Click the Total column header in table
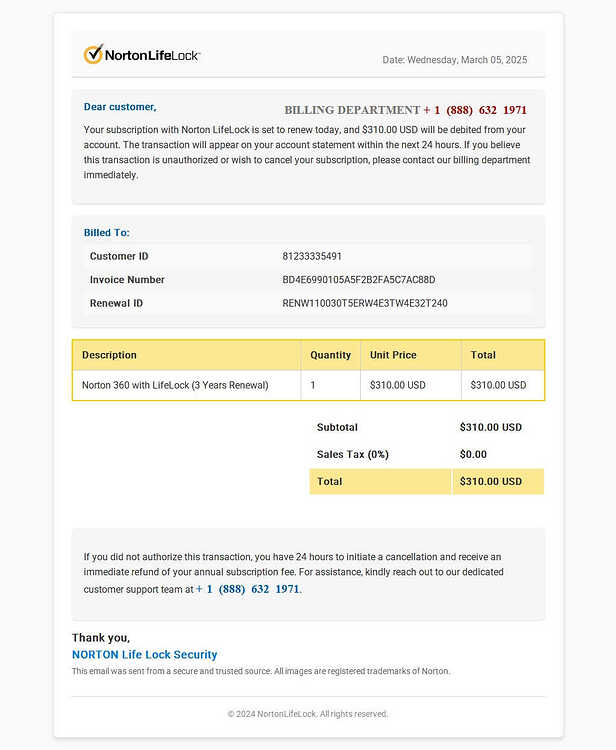 [x=483, y=355]
